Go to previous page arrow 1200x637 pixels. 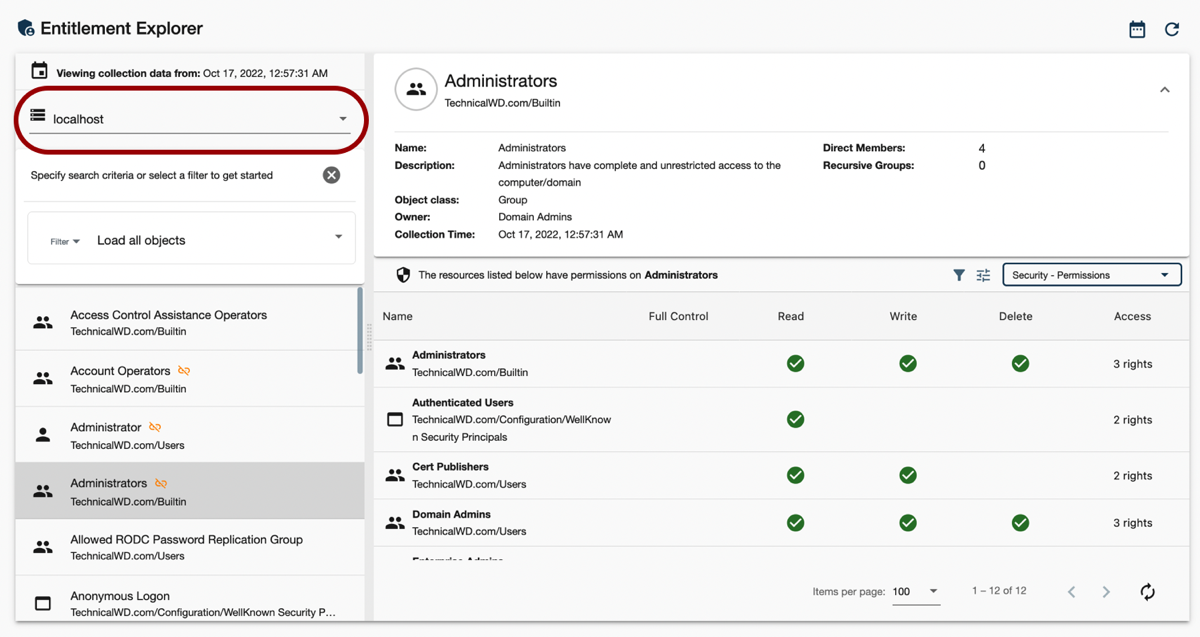point(1071,592)
